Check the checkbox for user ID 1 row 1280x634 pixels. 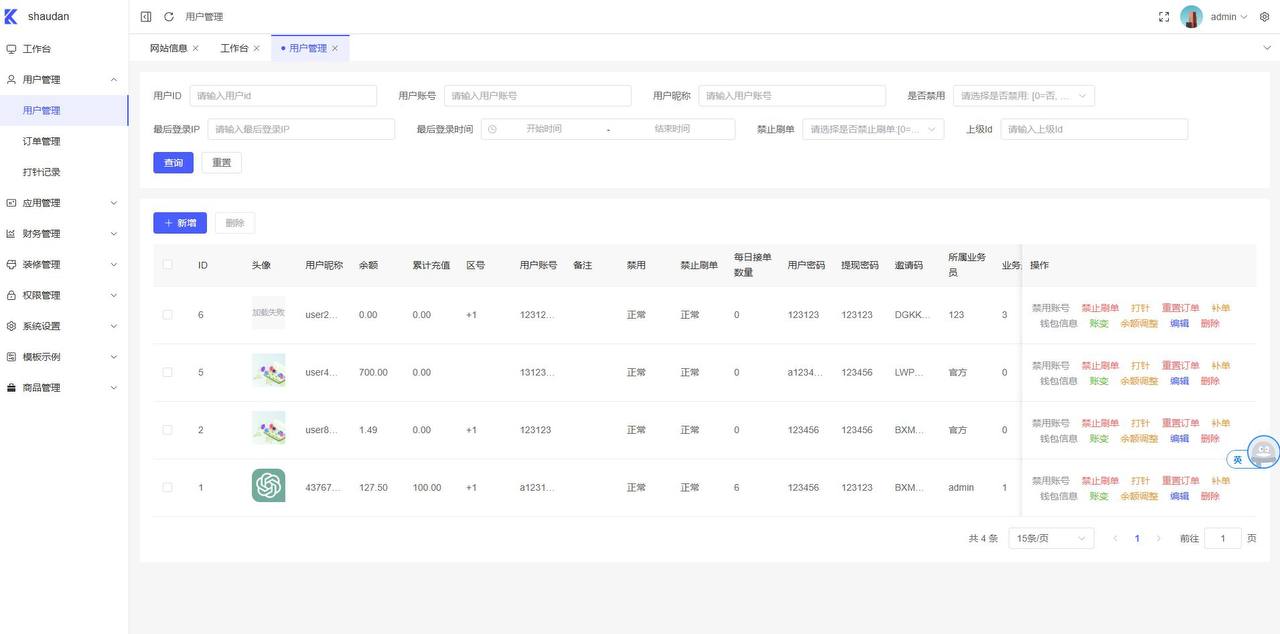pyautogui.click(x=167, y=488)
